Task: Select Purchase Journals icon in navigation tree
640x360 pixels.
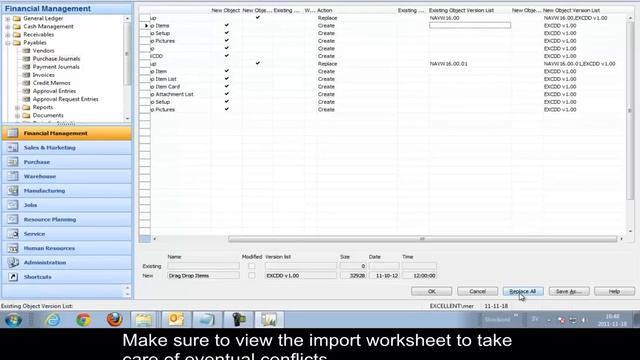Action: (27, 59)
